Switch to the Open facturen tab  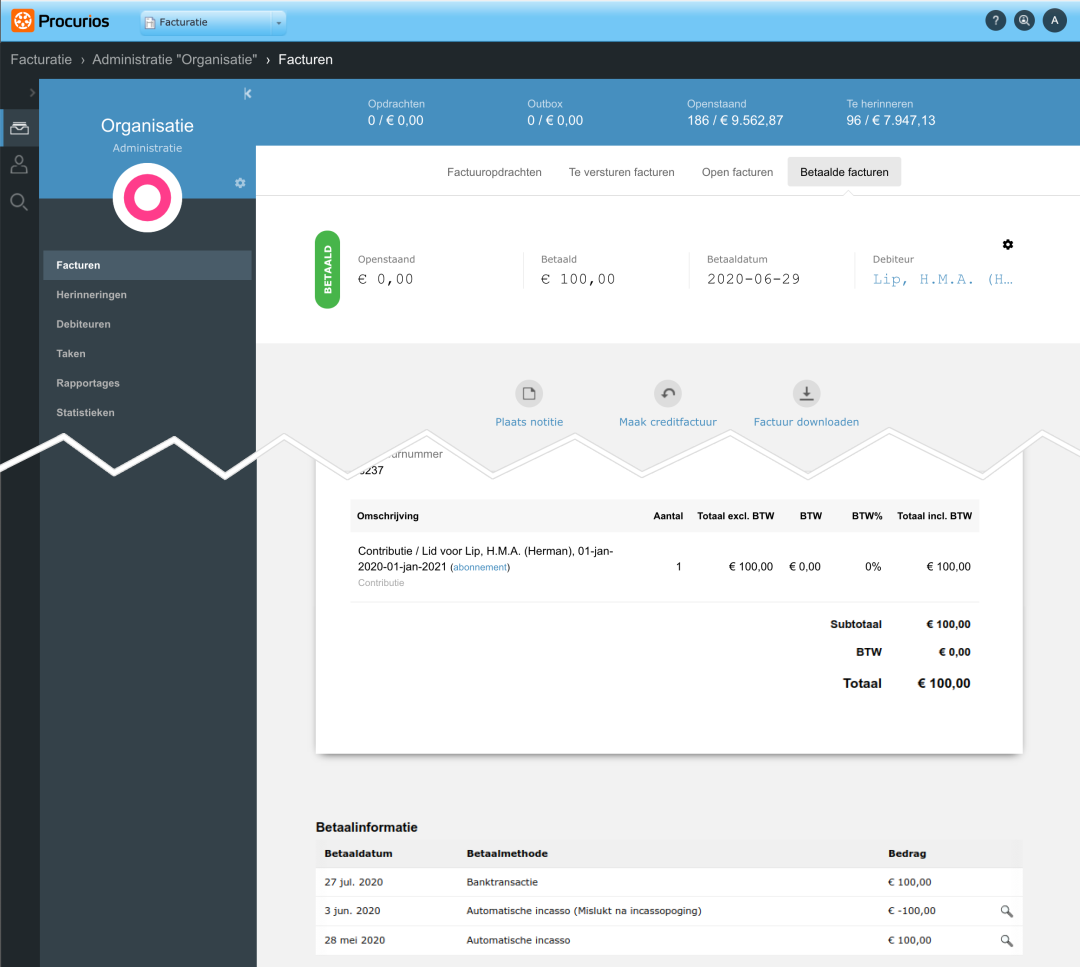point(737,172)
